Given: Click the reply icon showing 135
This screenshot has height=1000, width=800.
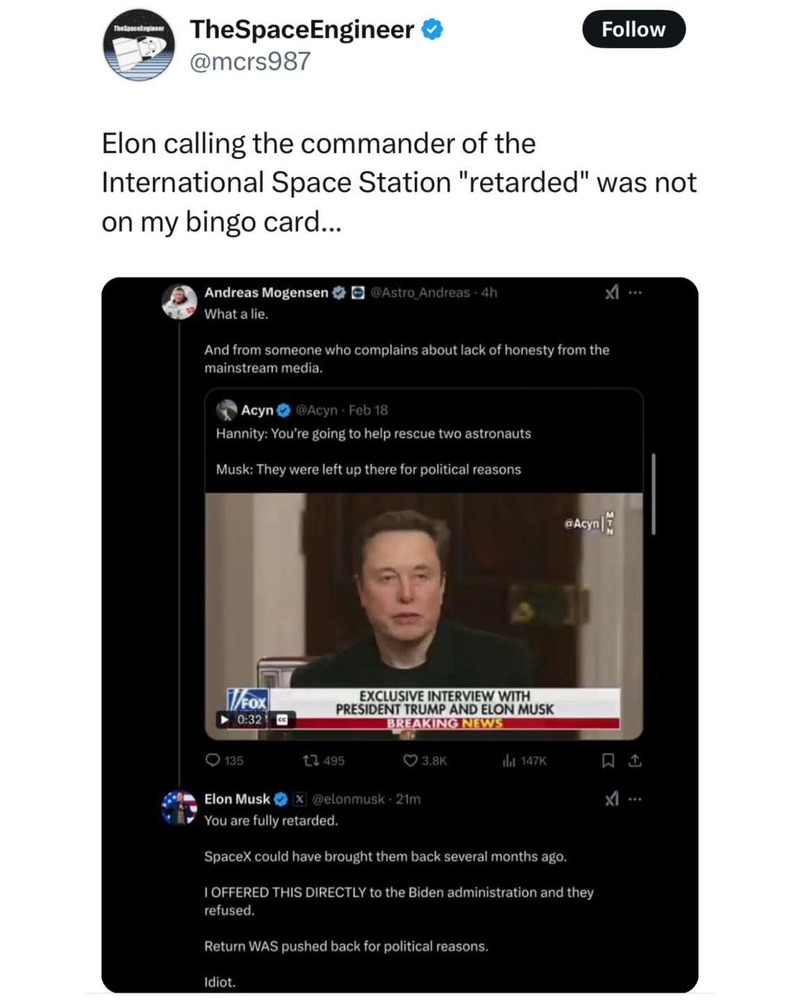Looking at the screenshot, I should pos(213,760).
